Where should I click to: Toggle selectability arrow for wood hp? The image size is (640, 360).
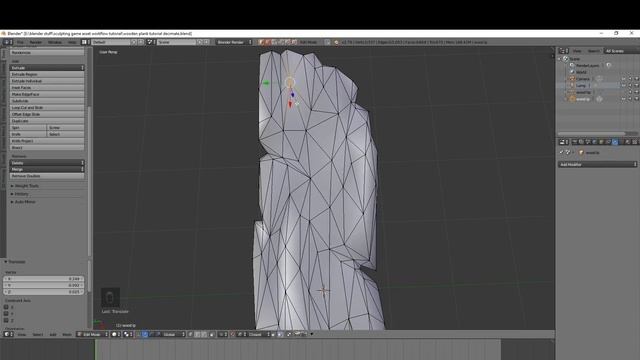click(630, 92)
